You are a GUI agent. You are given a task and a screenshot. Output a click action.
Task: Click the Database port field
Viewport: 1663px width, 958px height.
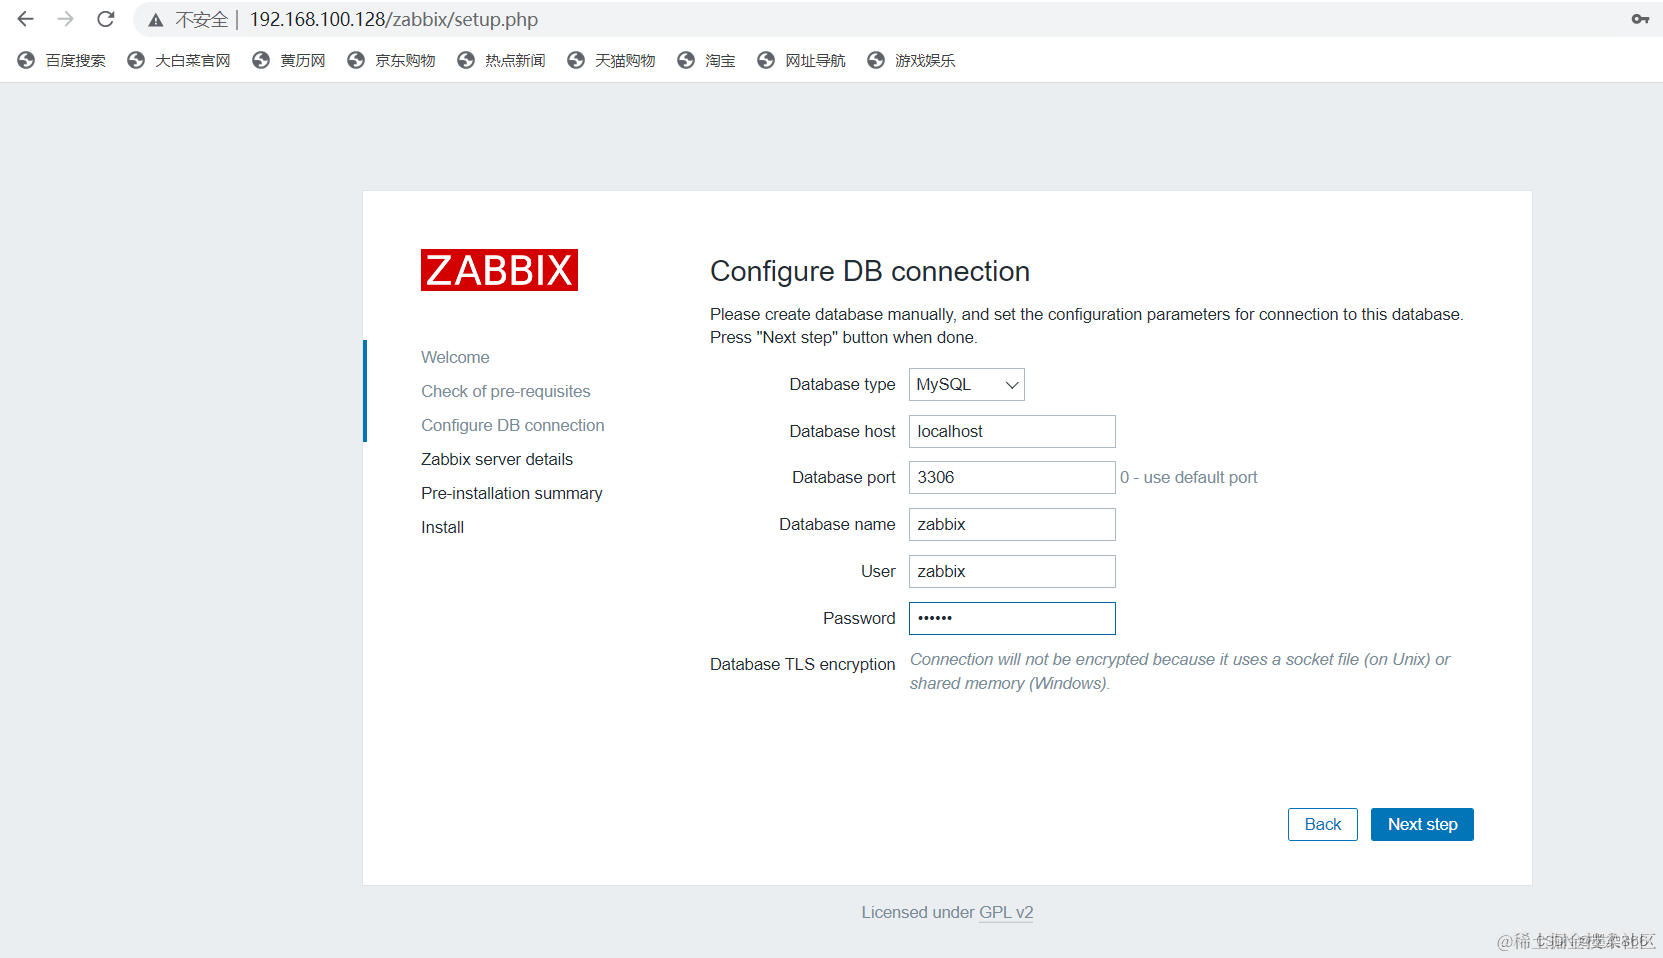(x=1012, y=477)
